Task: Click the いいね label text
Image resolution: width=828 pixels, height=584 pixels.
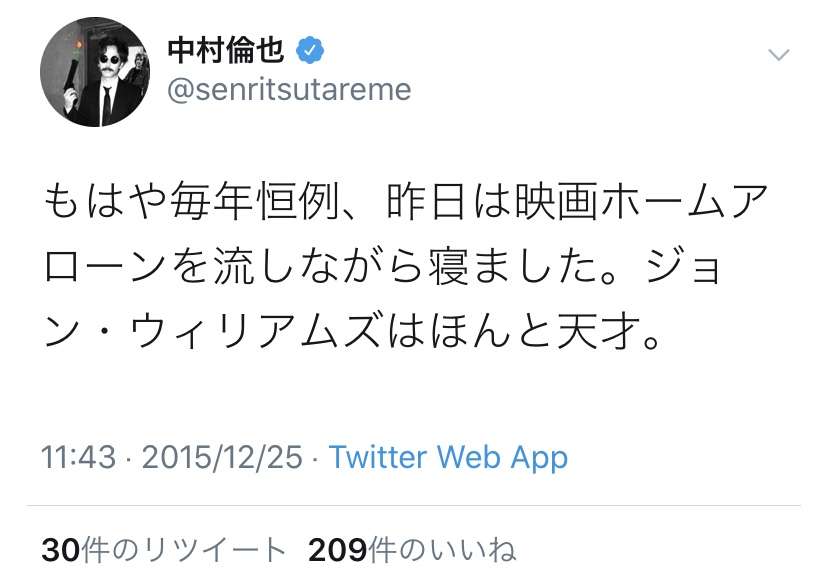Action: pyautogui.click(x=473, y=550)
